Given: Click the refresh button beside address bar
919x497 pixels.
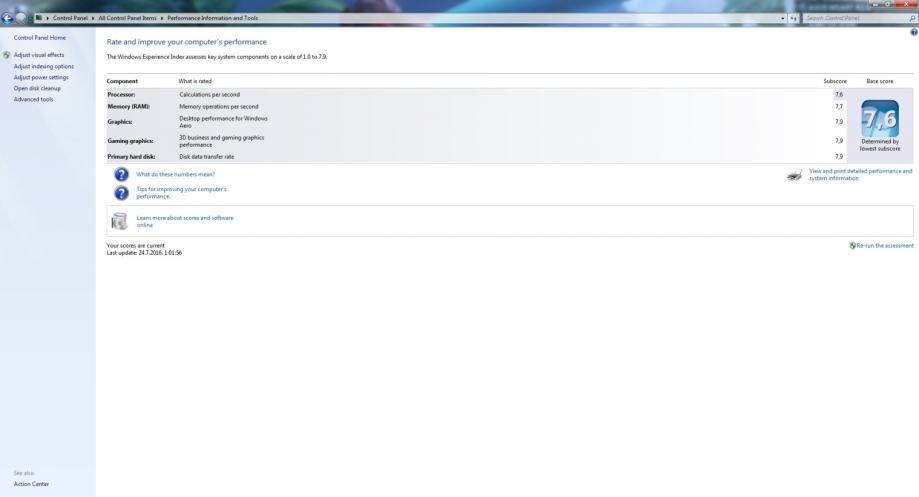Looking at the screenshot, I should click(x=793, y=18).
